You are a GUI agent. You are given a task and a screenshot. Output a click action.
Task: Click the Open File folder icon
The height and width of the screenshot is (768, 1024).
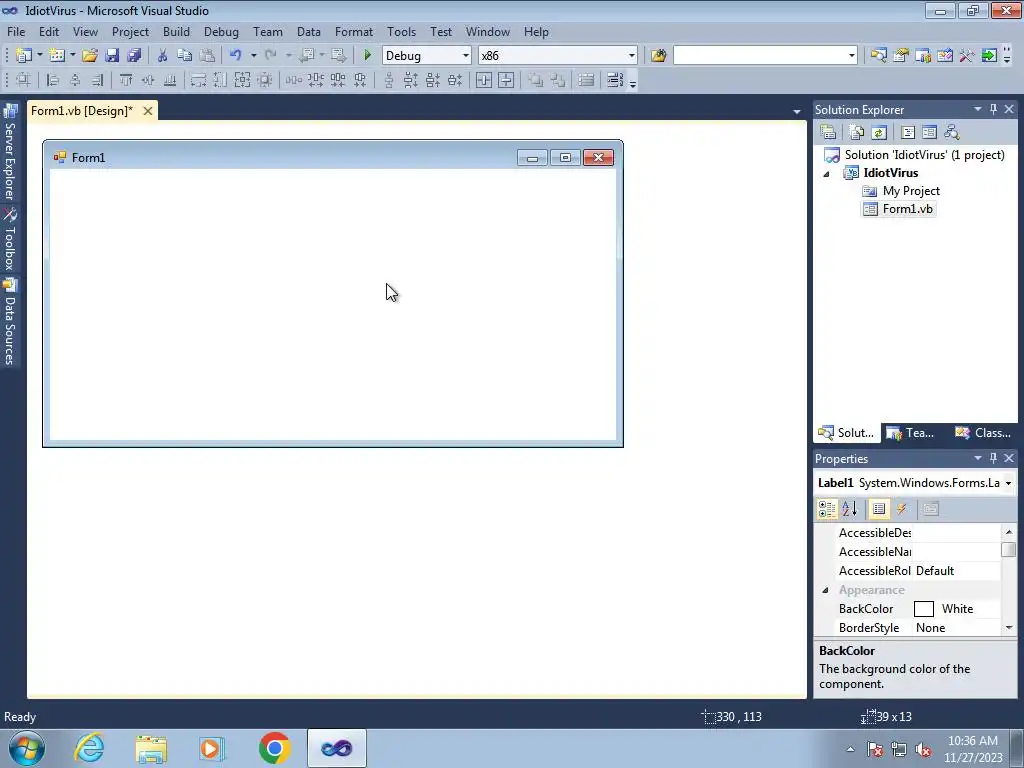[x=90, y=56]
